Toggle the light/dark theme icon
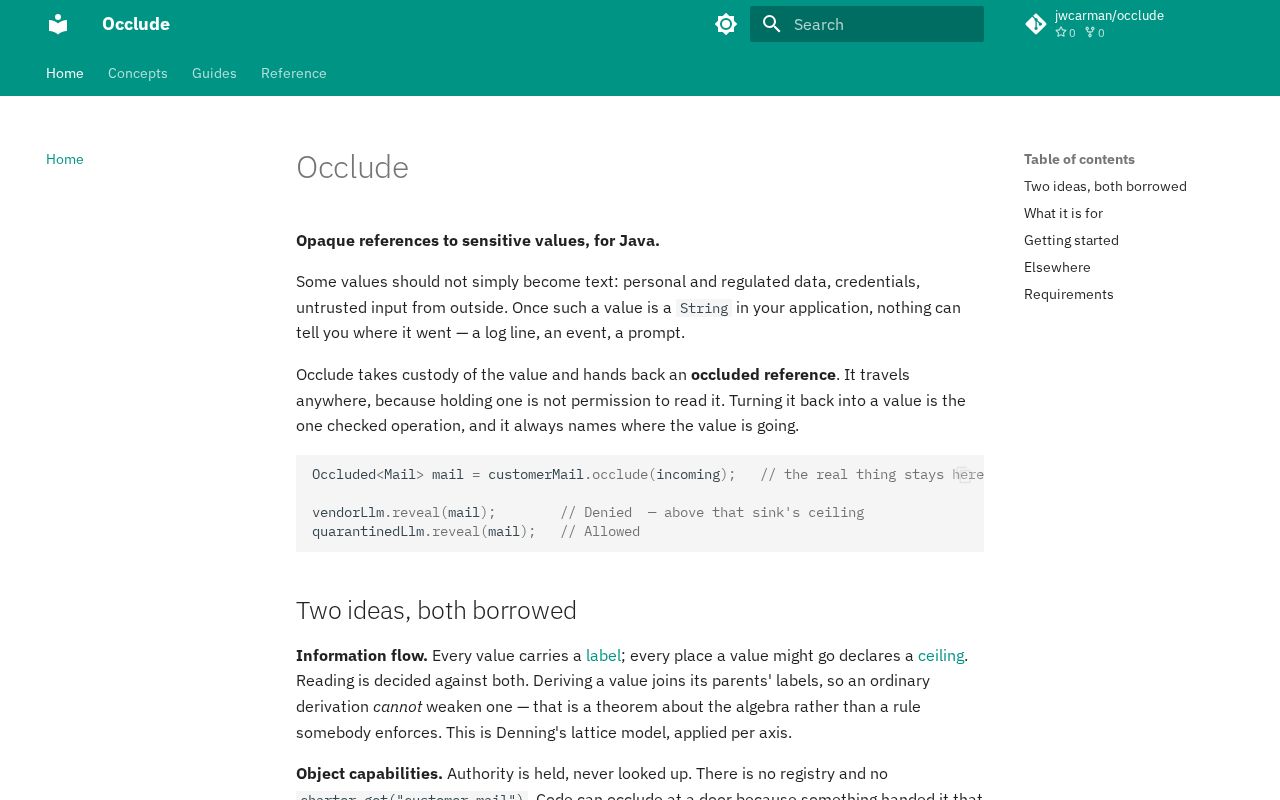 pyautogui.click(x=726, y=24)
